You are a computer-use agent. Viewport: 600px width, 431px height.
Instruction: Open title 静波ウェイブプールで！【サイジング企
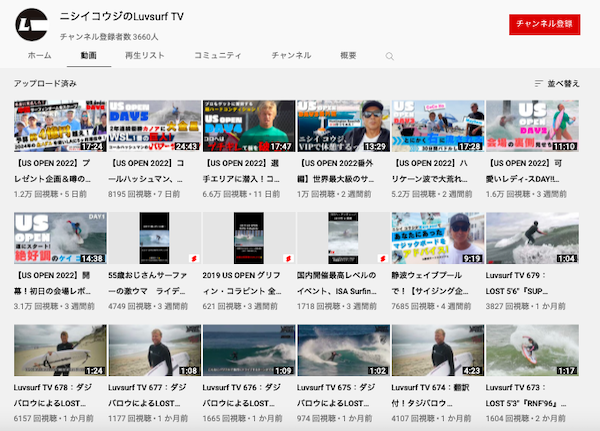point(429,283)
